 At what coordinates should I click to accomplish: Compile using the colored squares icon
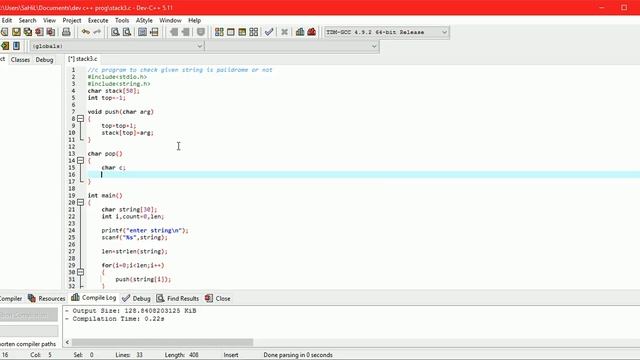(219, 32)
